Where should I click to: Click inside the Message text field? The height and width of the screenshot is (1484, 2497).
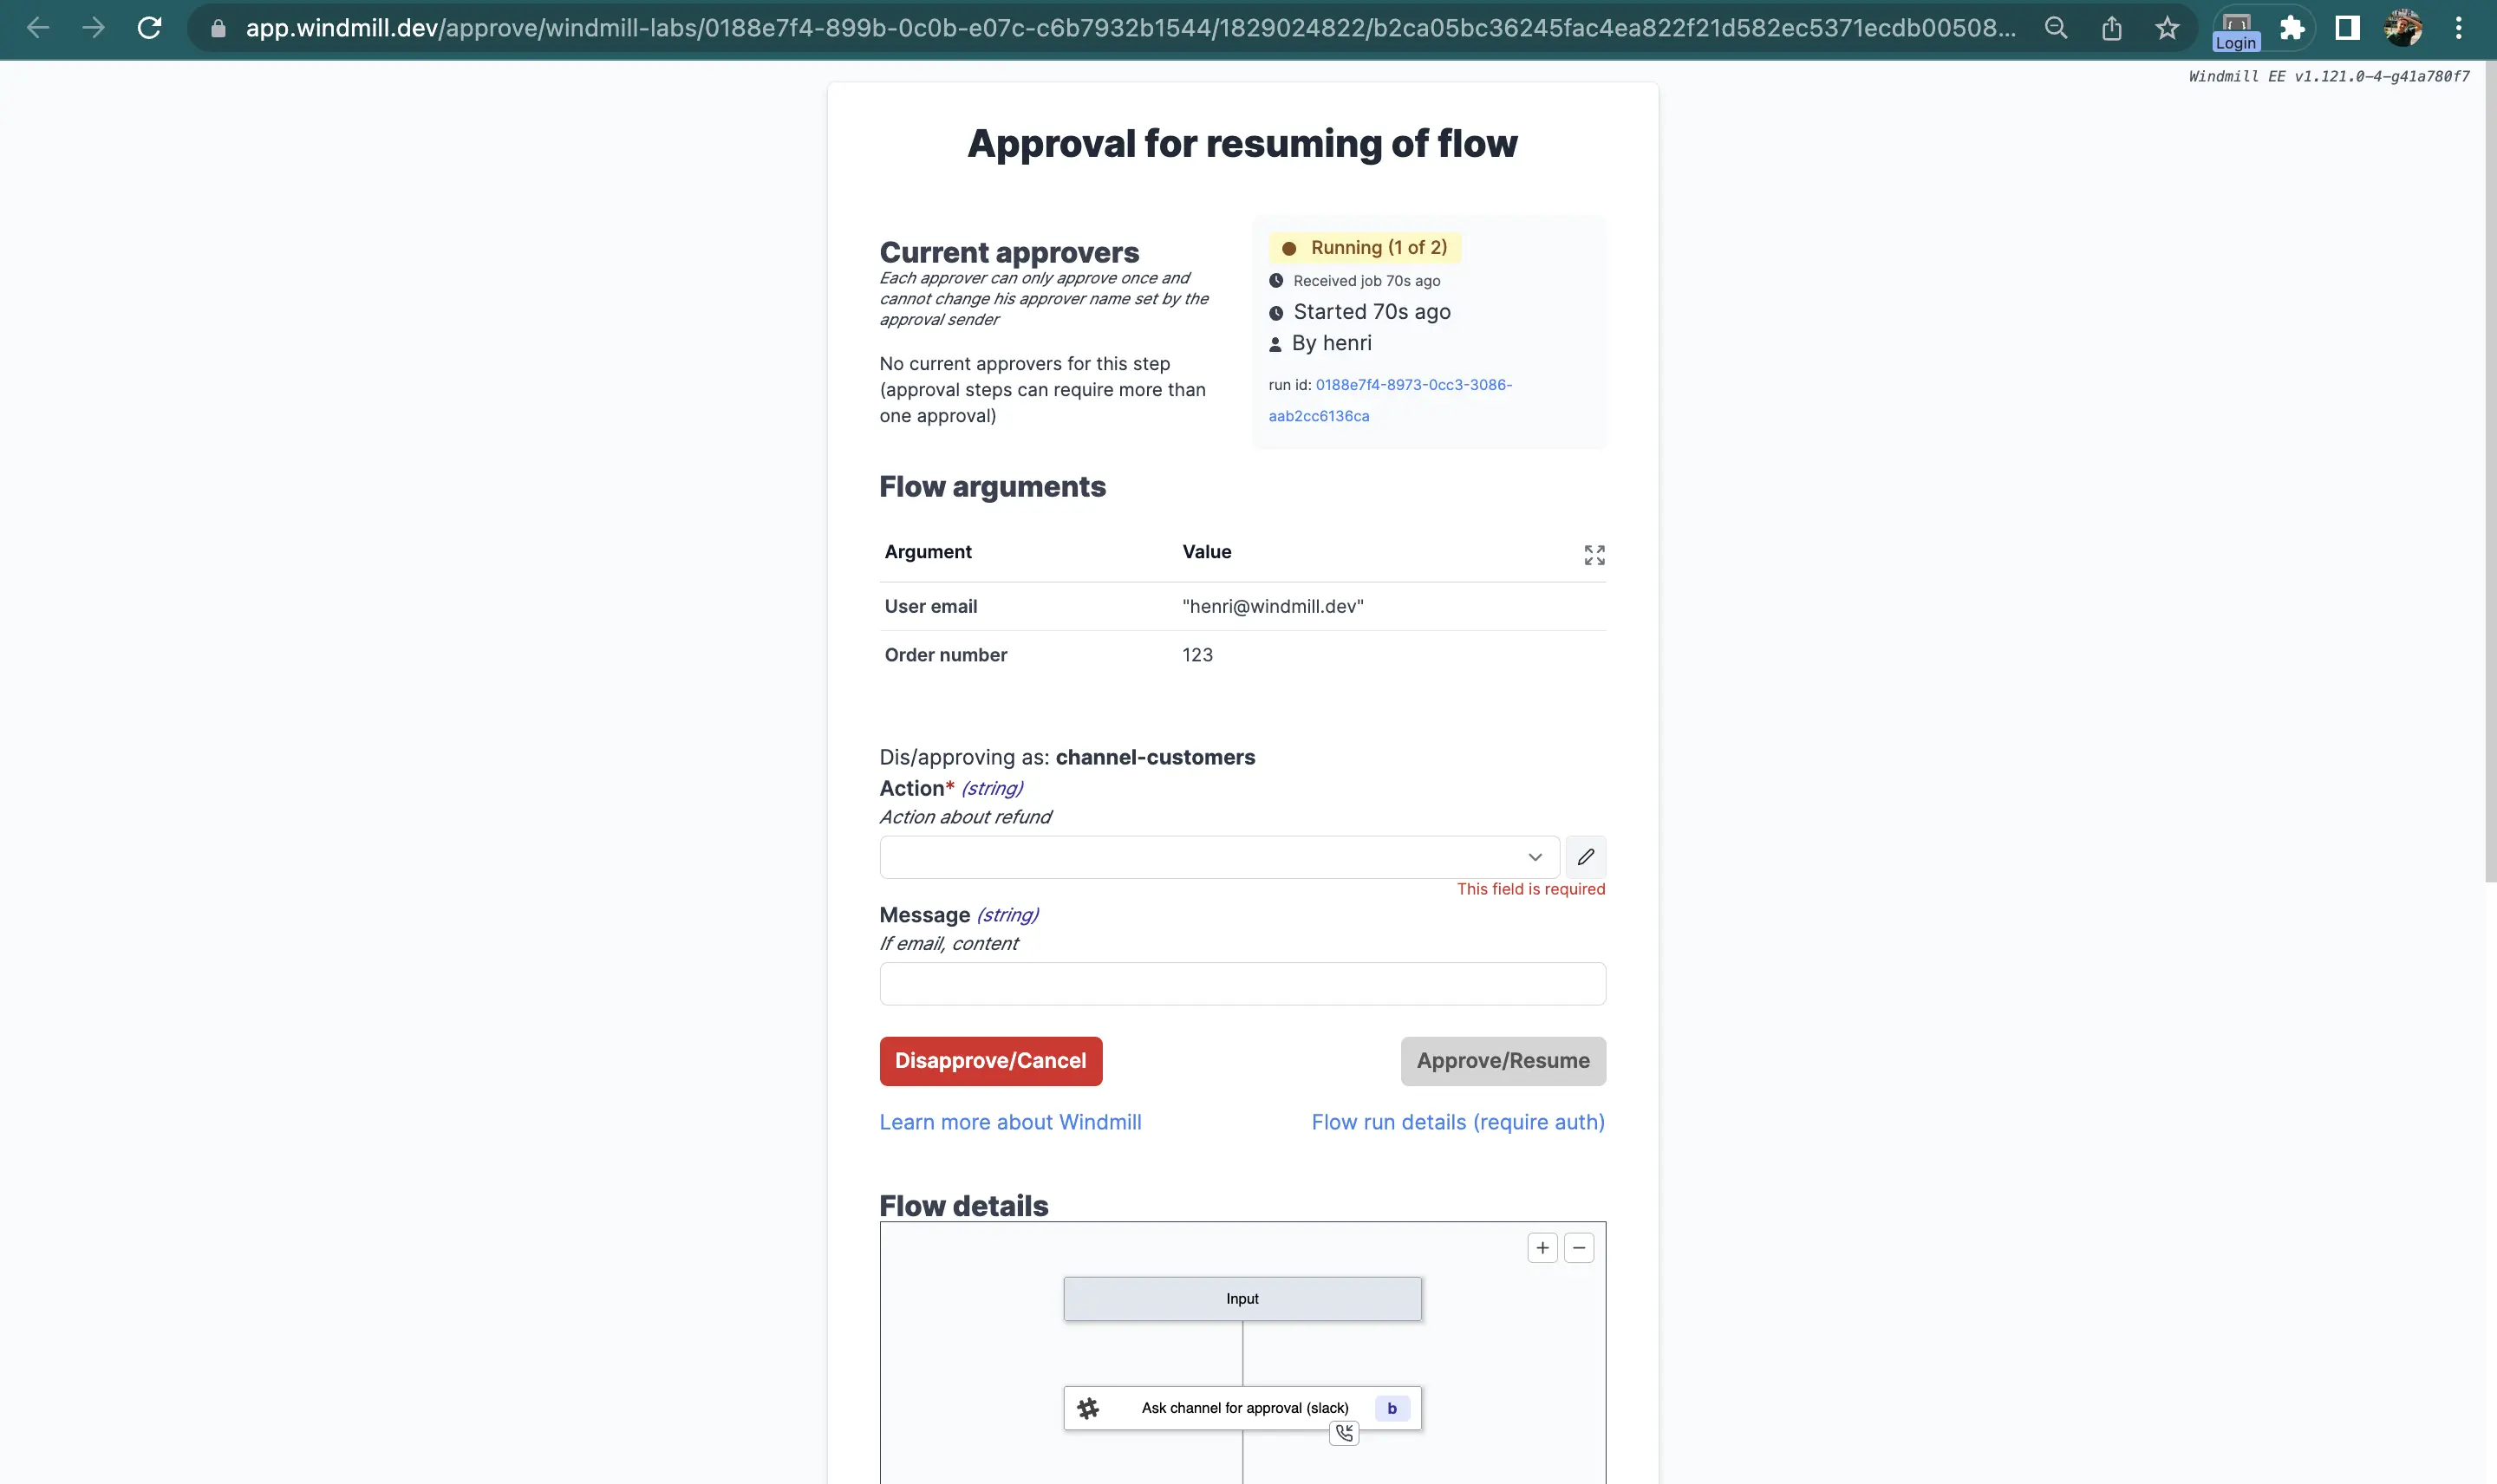click(1241, 983)
